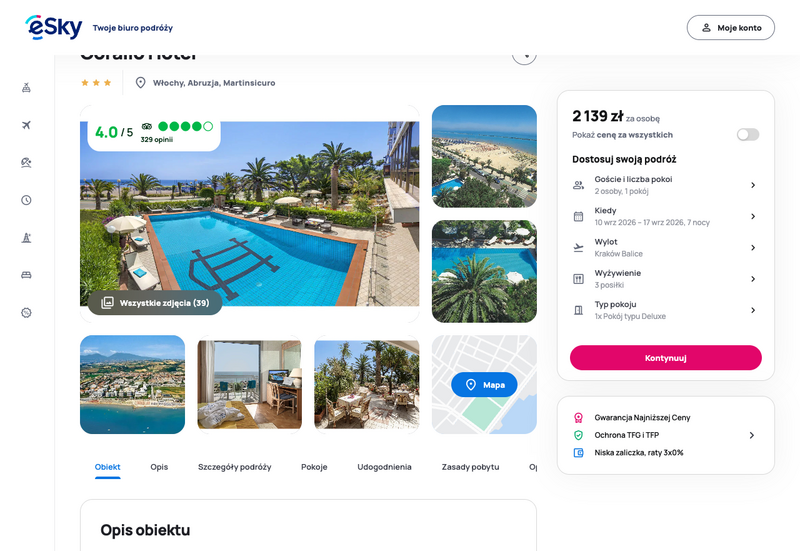Switch to the Szczegóły podróży tab

click(x=235, y=467)
